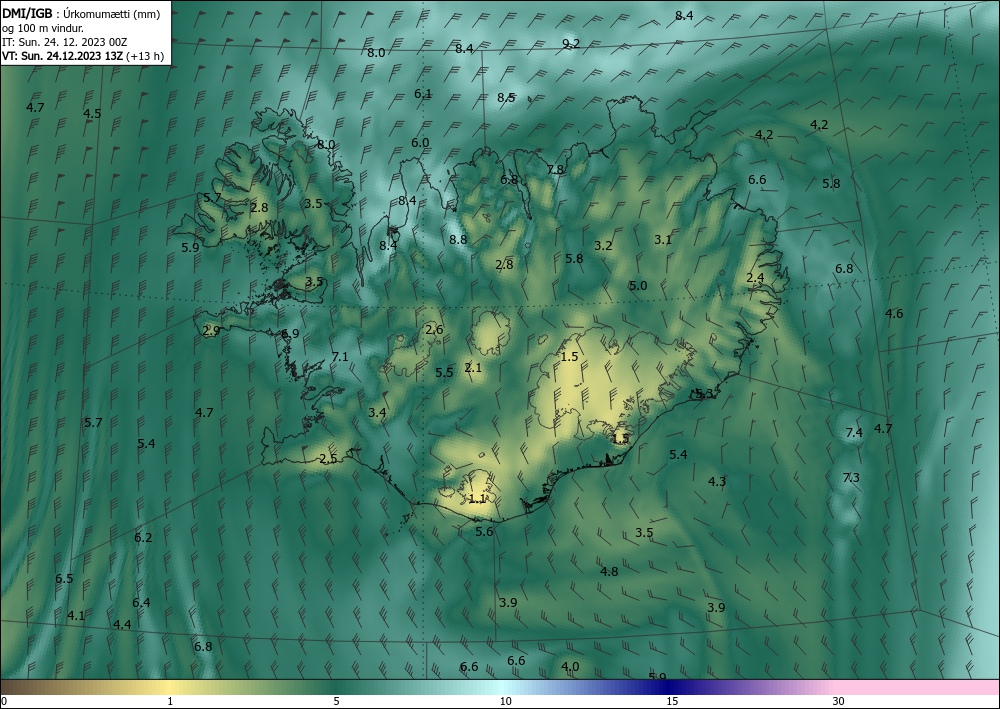Click the 2.6 value label
The width and height of the screenshot is (1000, 709).
434,330
